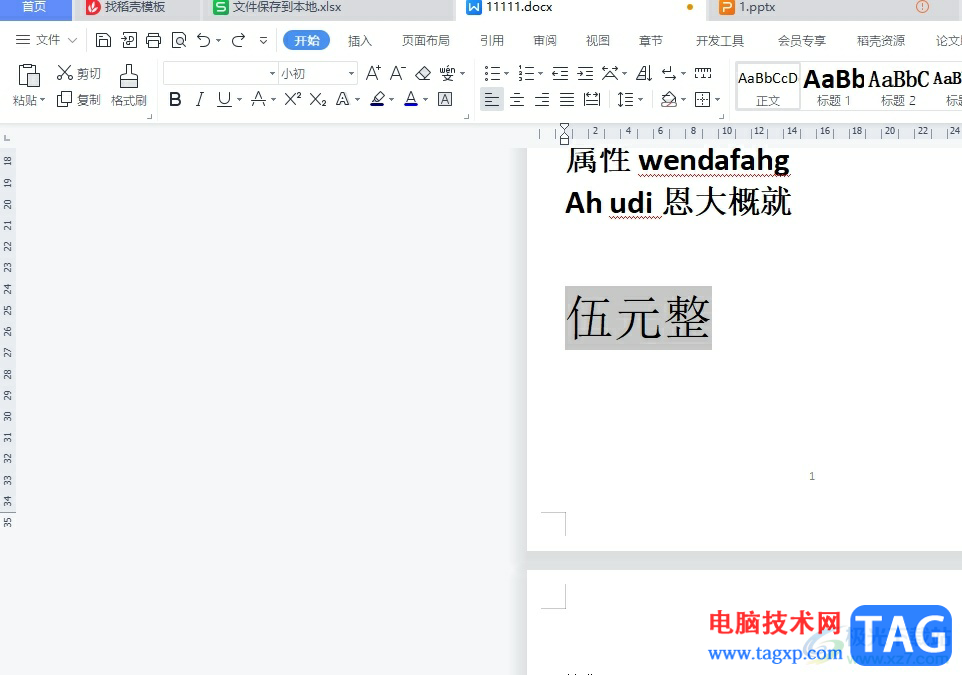Click the Redo arrow icon
962x675 pixels.
point(238,40)
